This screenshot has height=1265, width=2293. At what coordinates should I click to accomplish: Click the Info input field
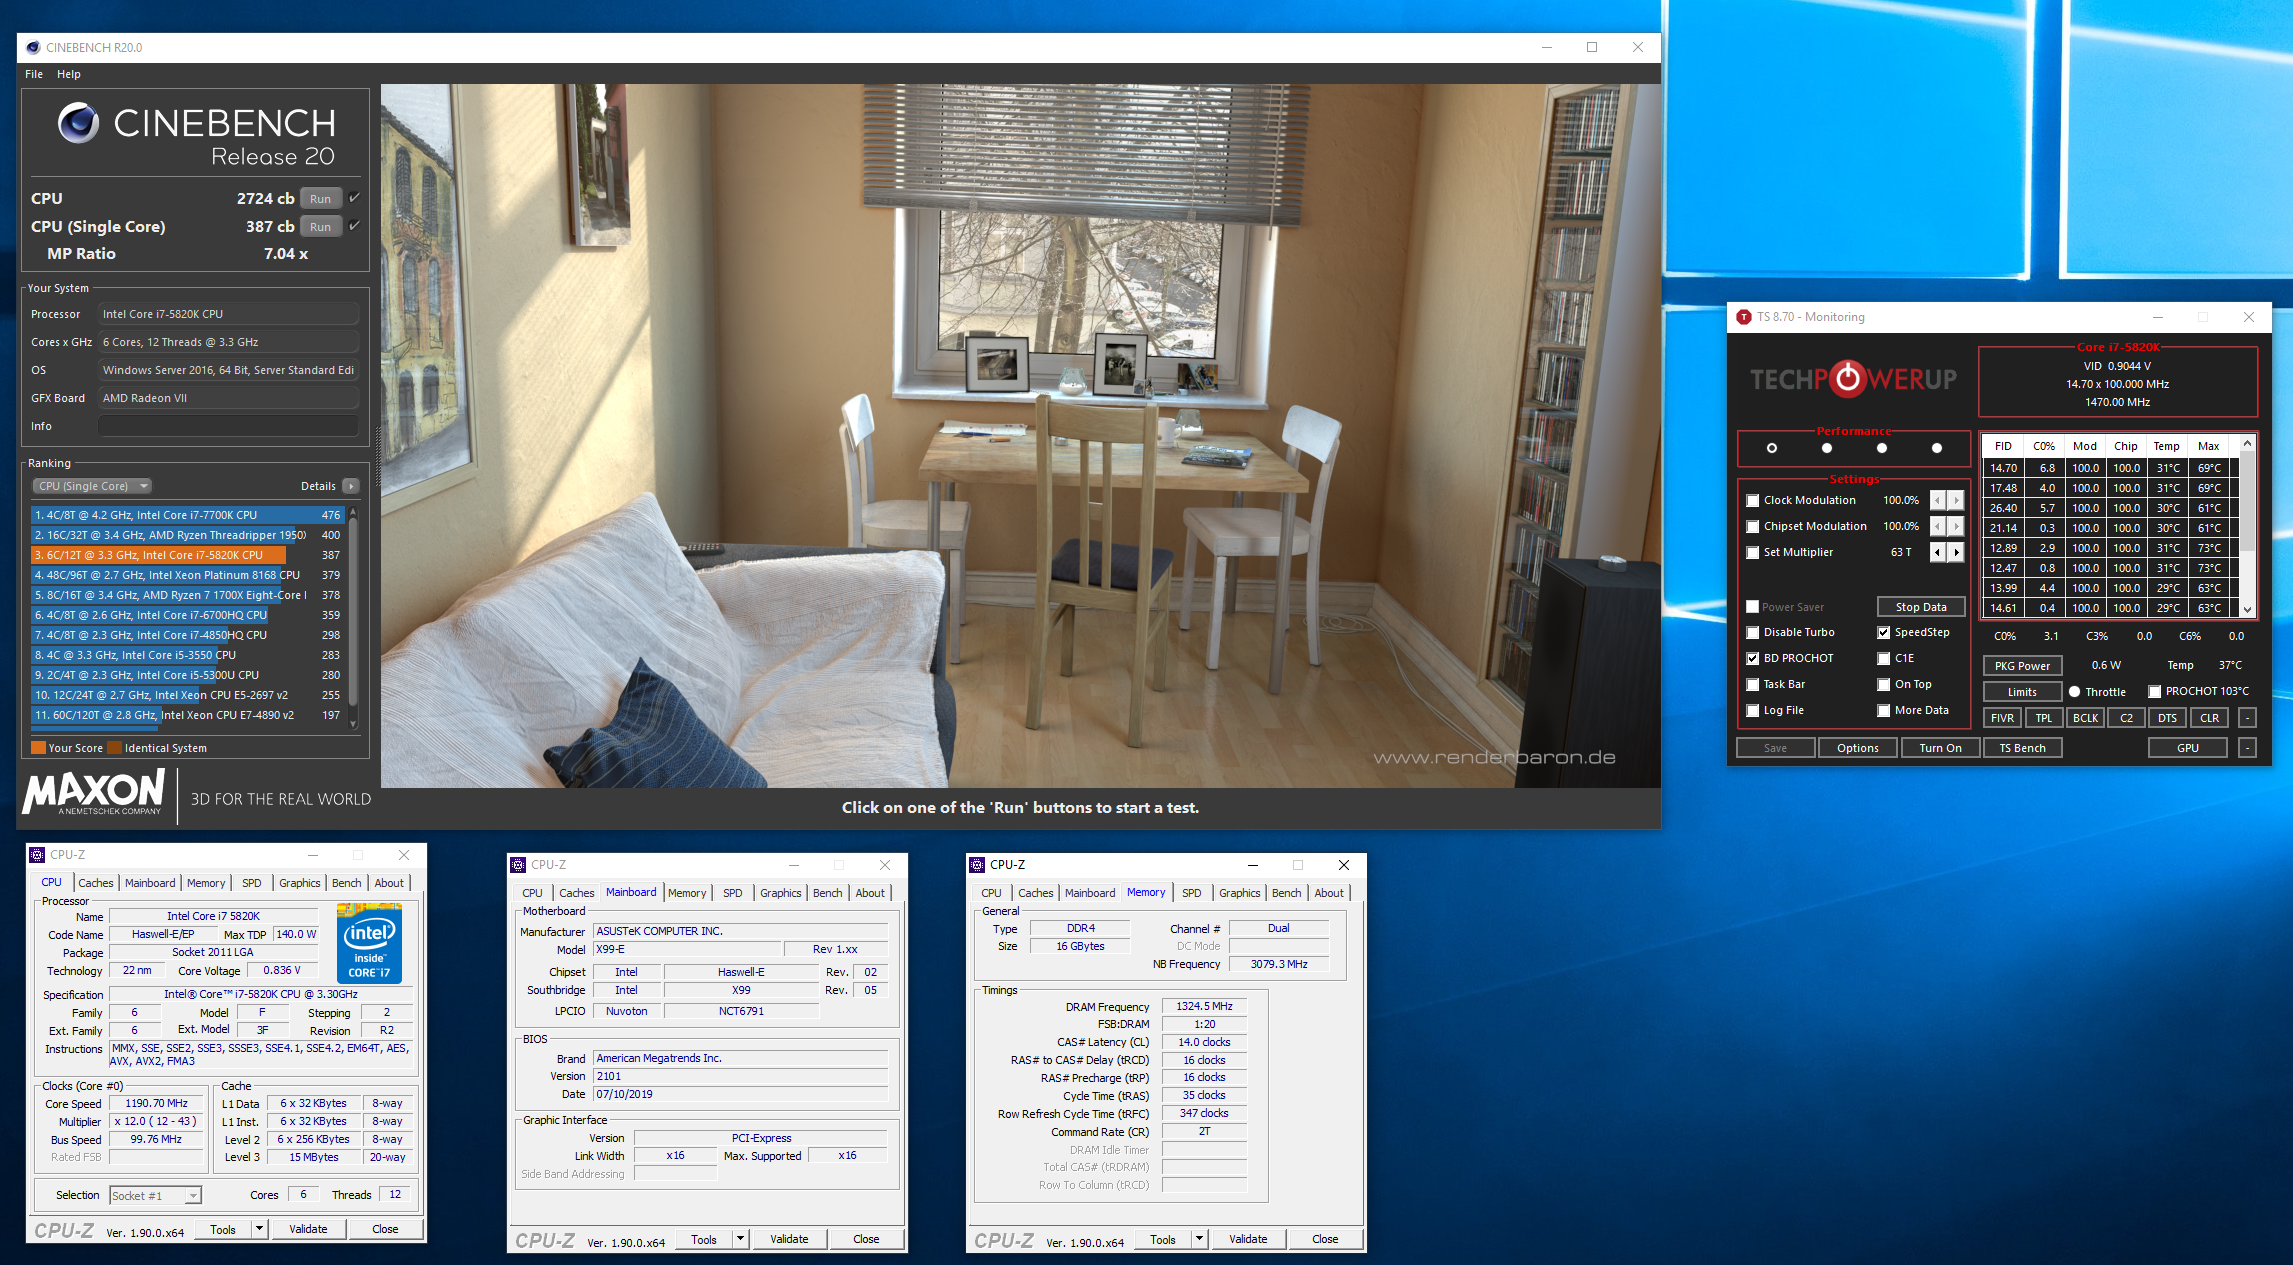click(228, 426)
